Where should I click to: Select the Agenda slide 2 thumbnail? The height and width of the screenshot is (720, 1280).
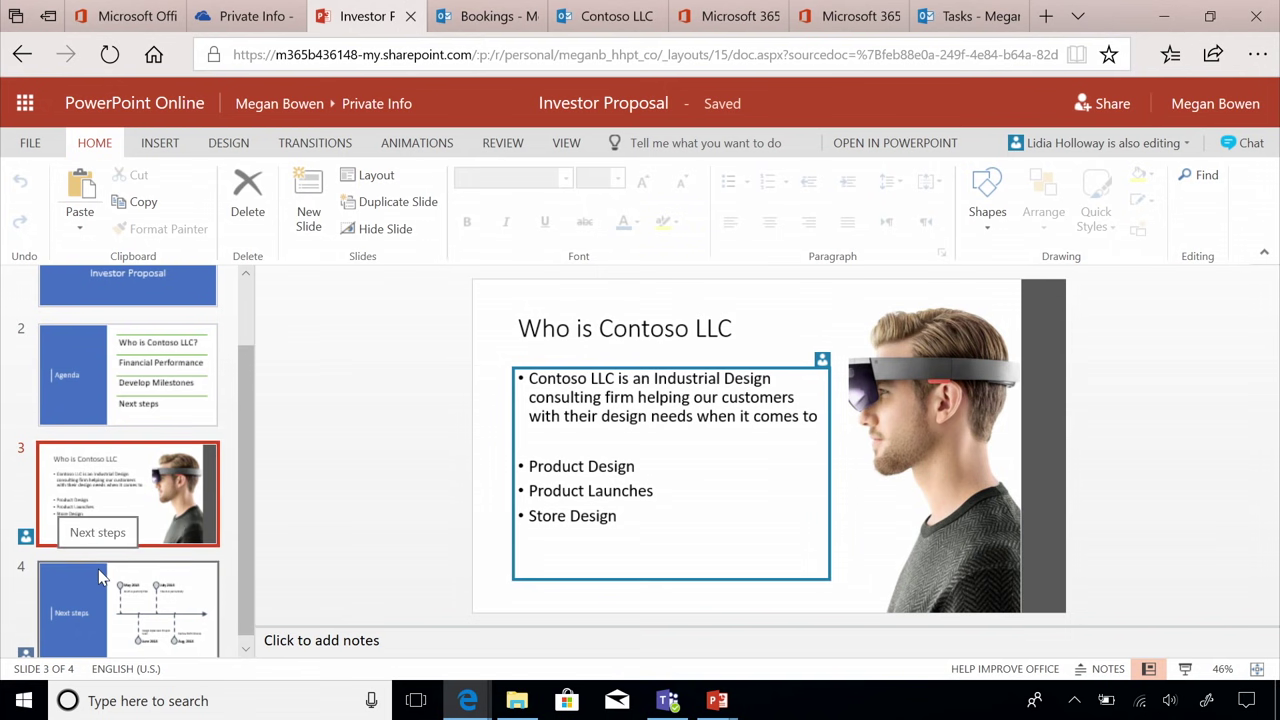pyautogui.click(x=128, y=375)
